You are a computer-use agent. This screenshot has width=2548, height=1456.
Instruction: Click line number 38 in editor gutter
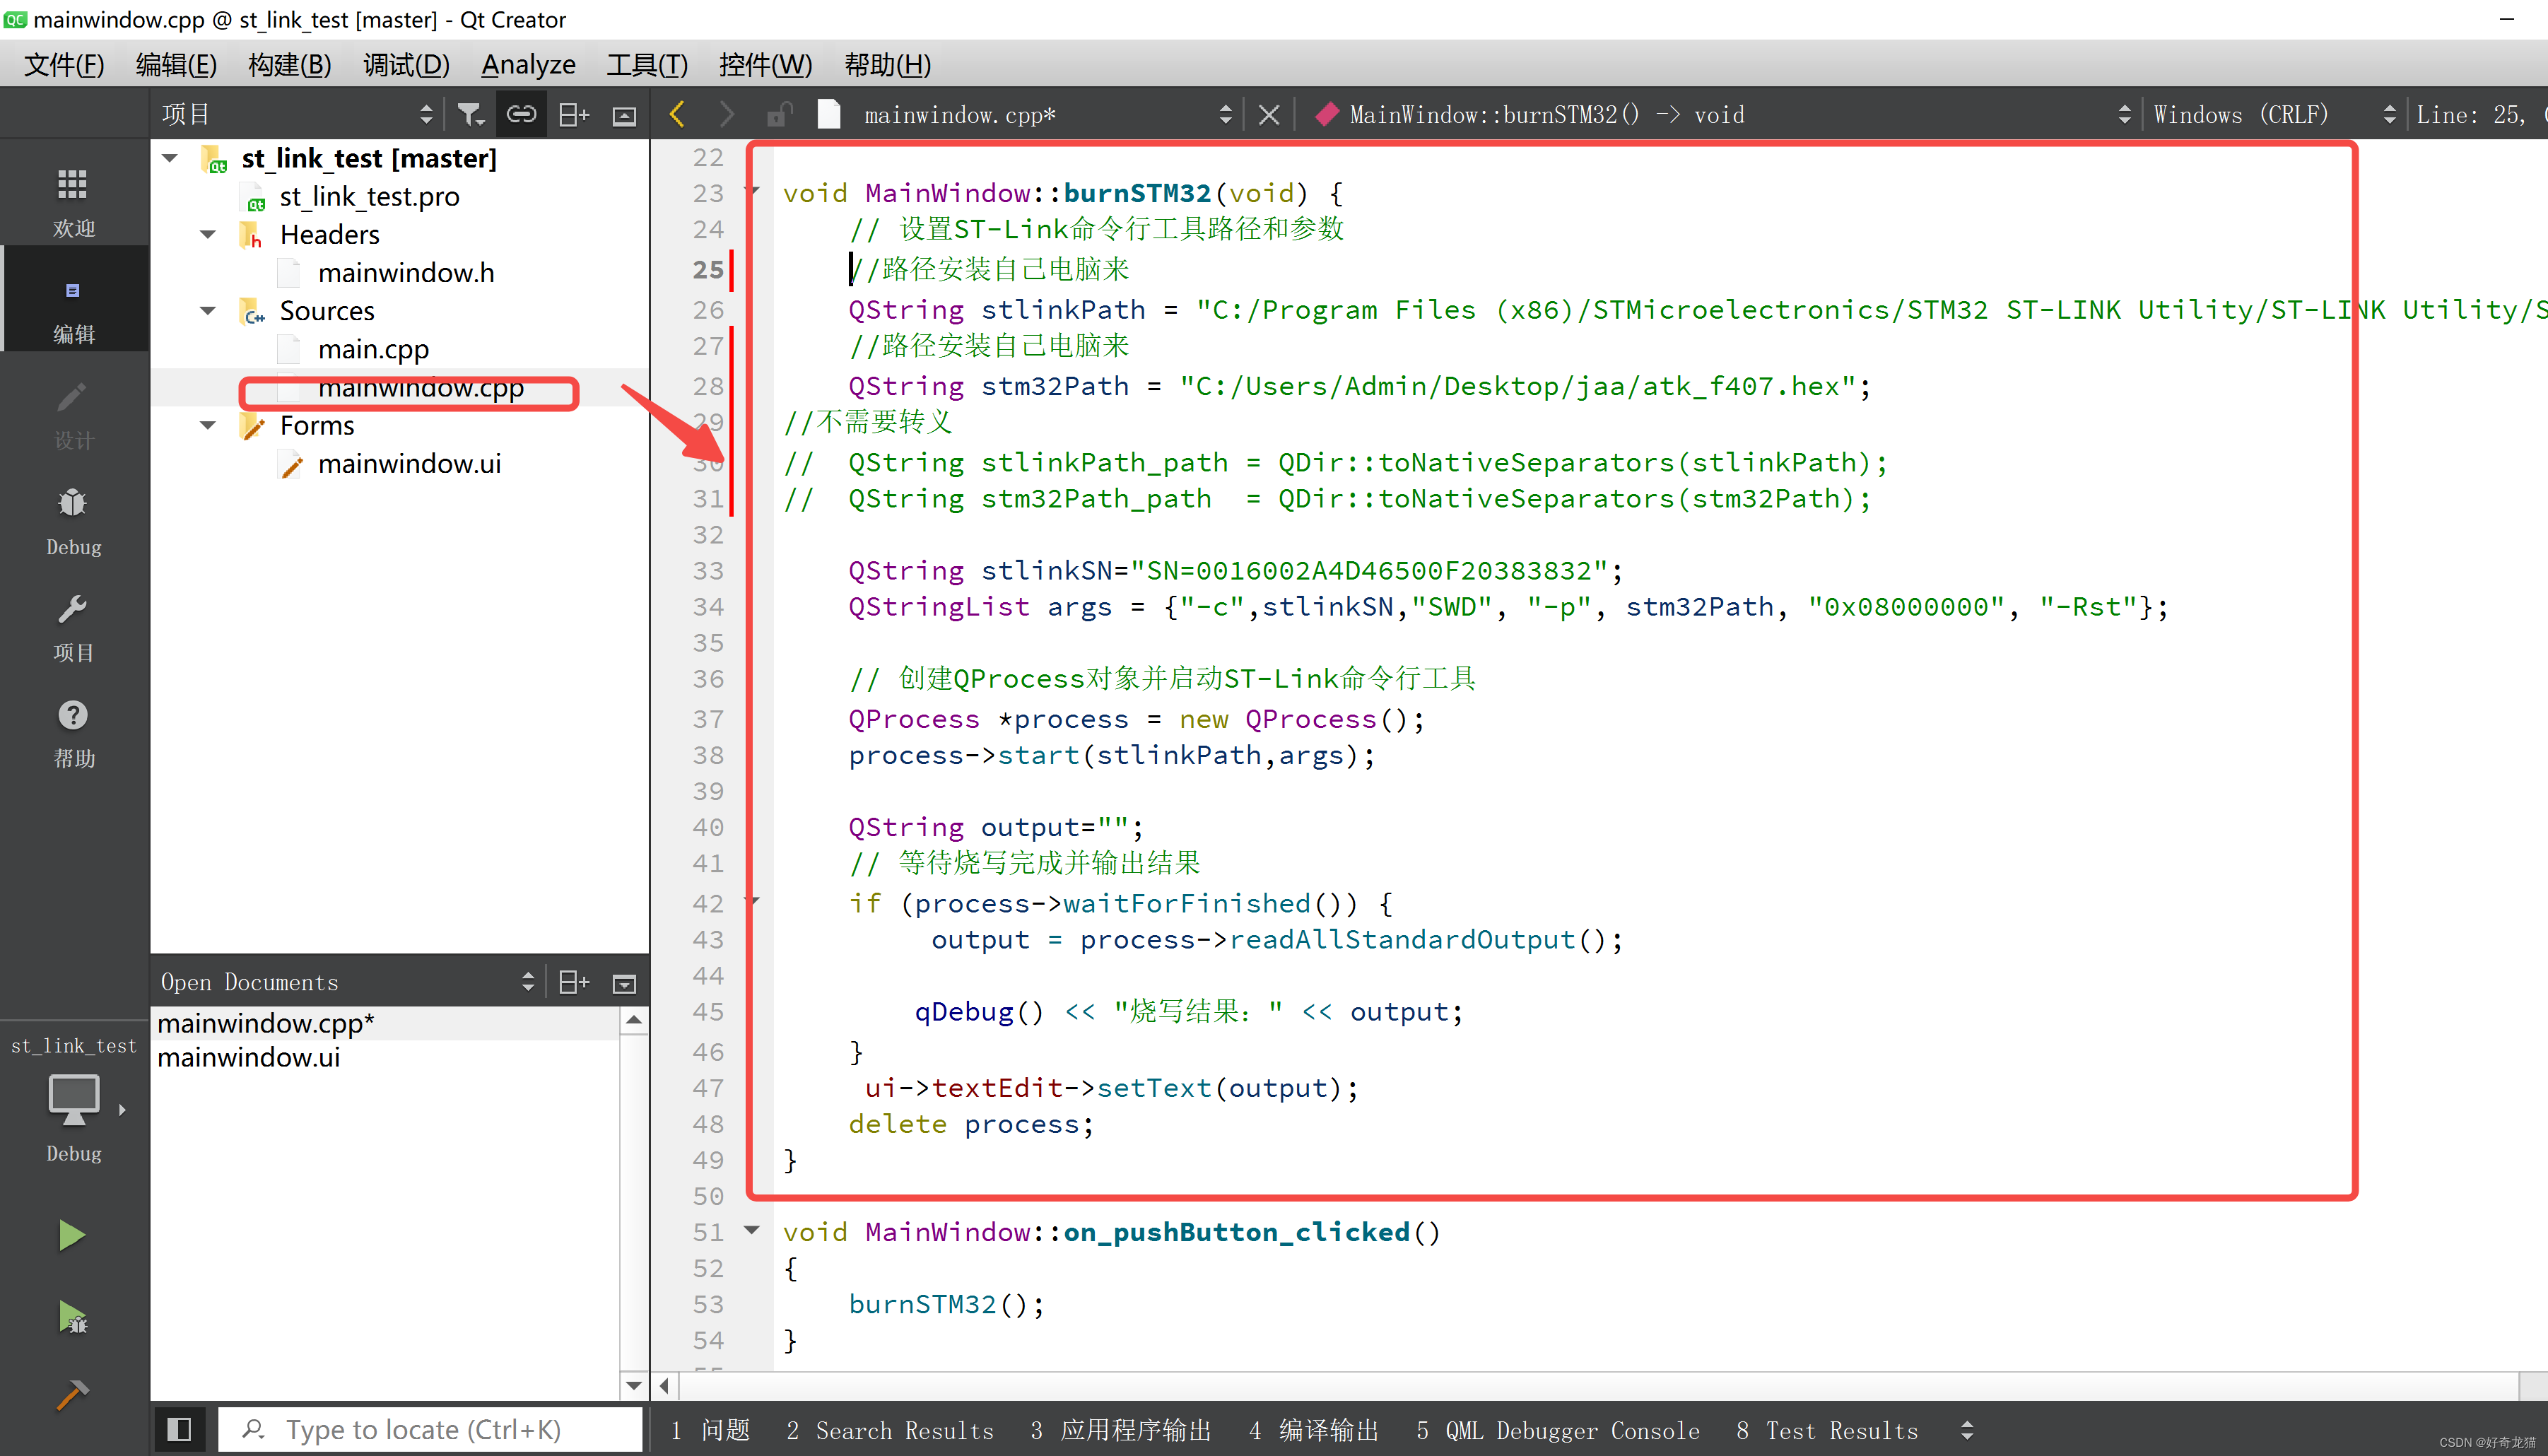[708, 755]
